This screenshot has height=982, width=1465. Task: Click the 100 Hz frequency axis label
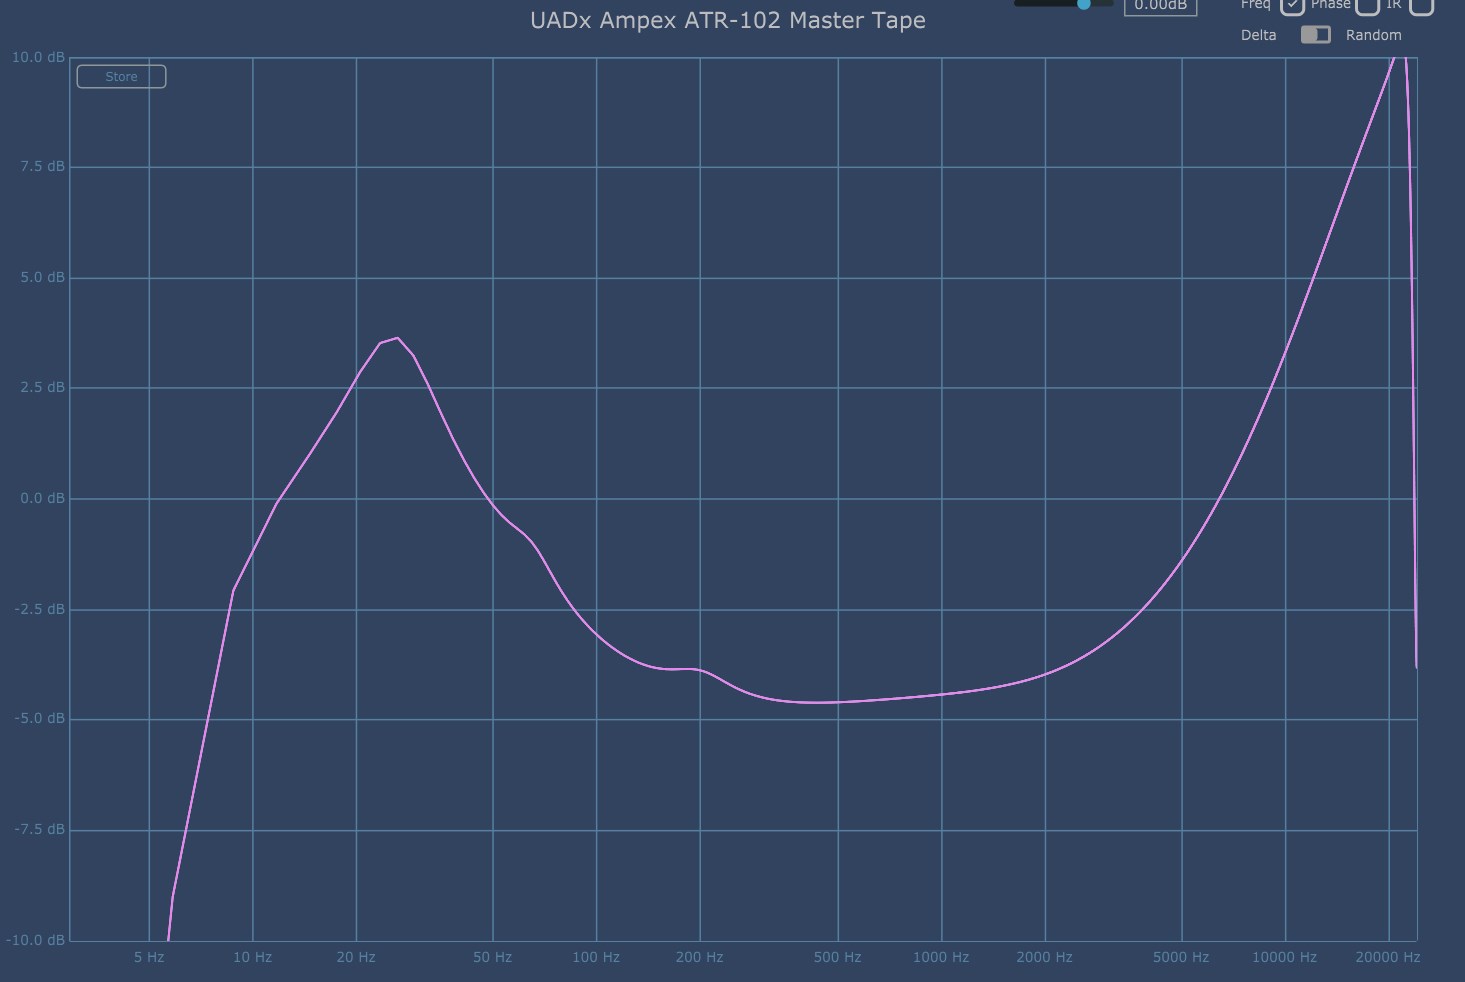pos(596,957)
